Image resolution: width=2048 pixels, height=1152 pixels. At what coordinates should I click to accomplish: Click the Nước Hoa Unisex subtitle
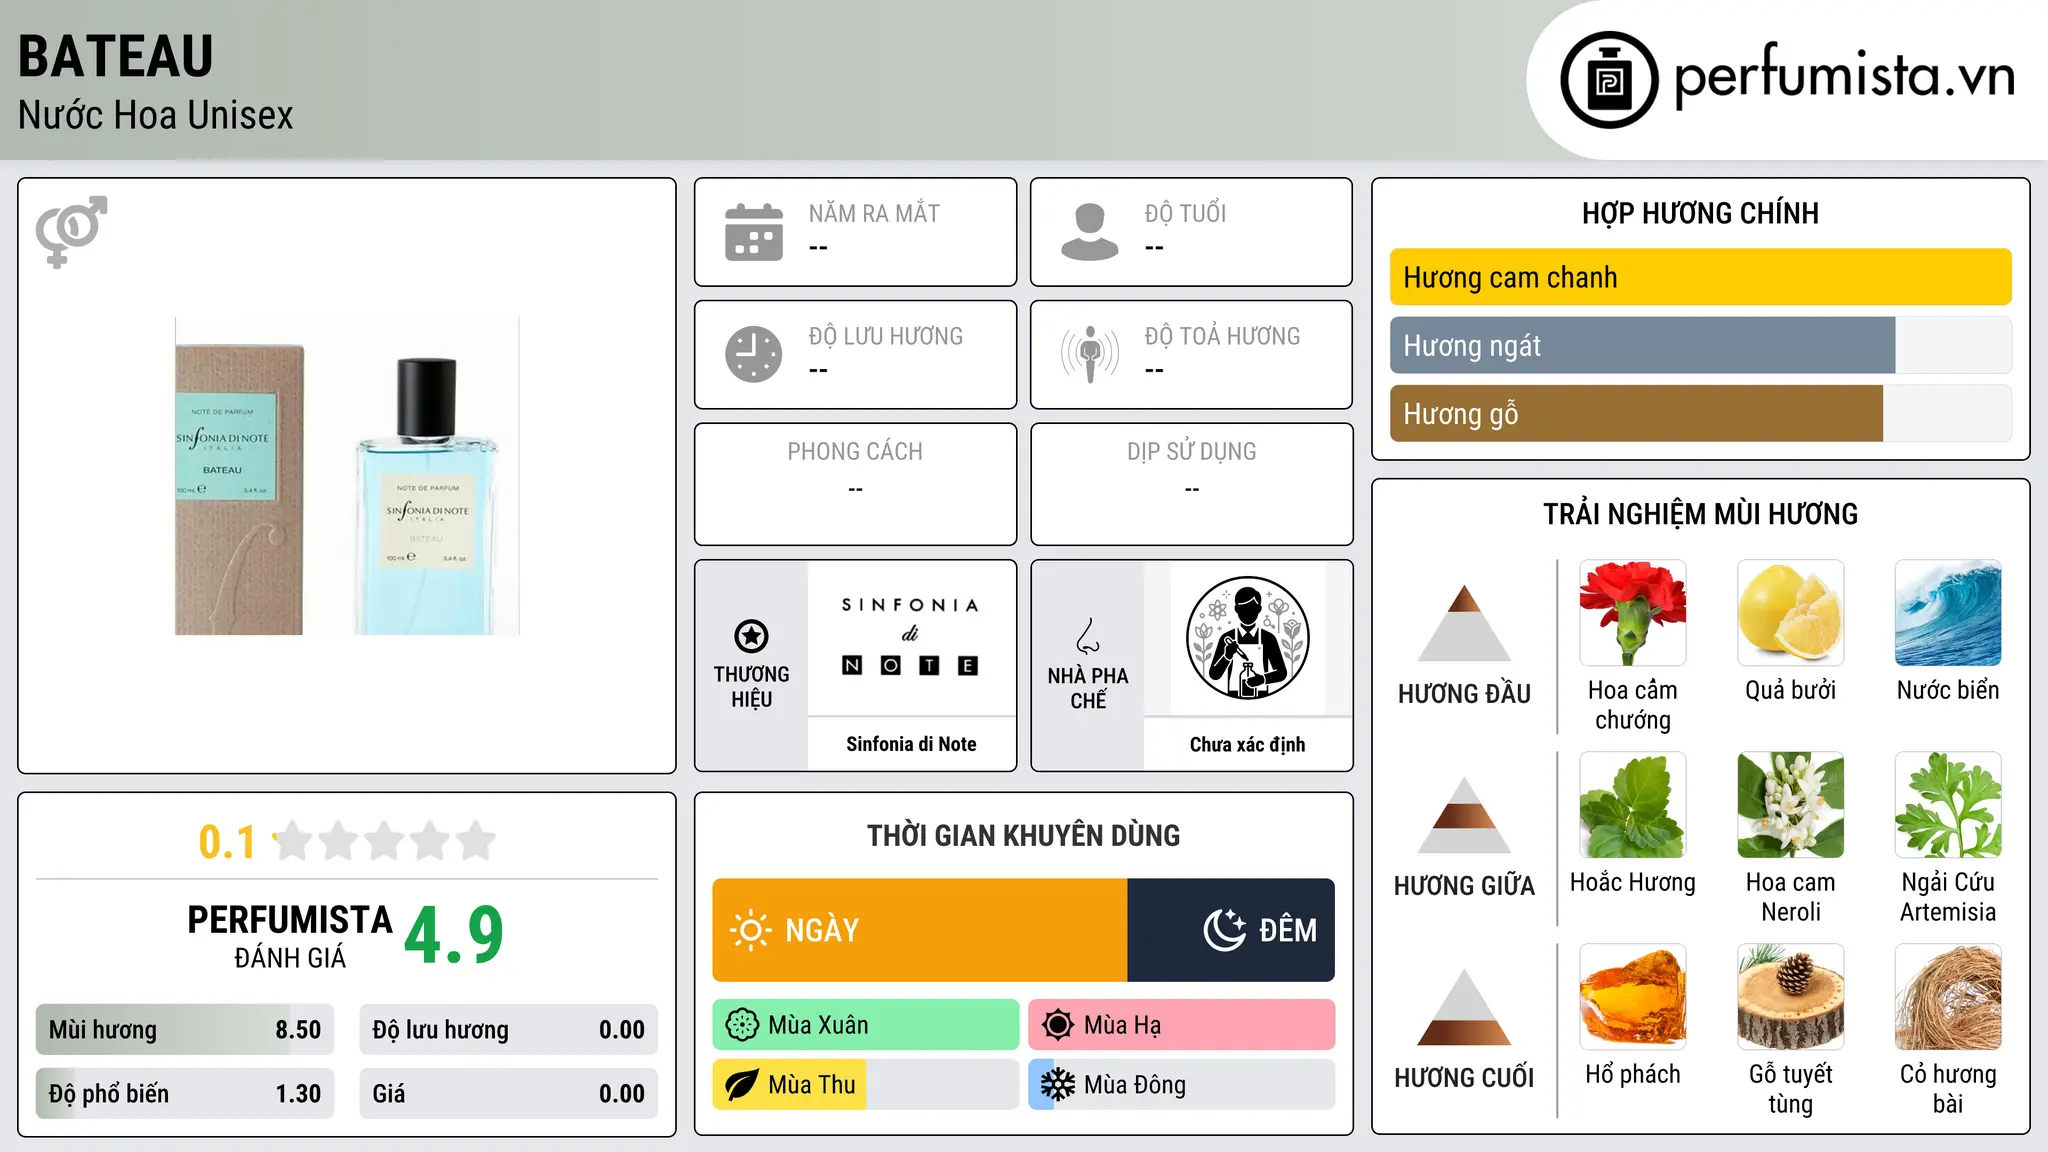click(x=156, y=116)
